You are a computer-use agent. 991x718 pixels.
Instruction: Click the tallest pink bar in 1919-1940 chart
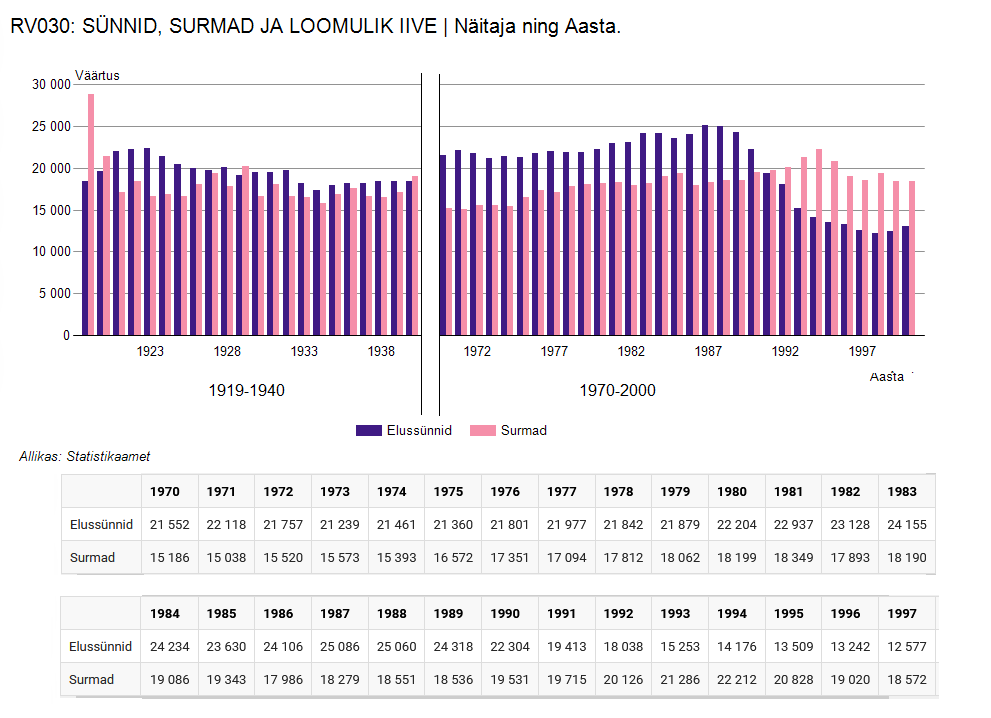point(91,214)
